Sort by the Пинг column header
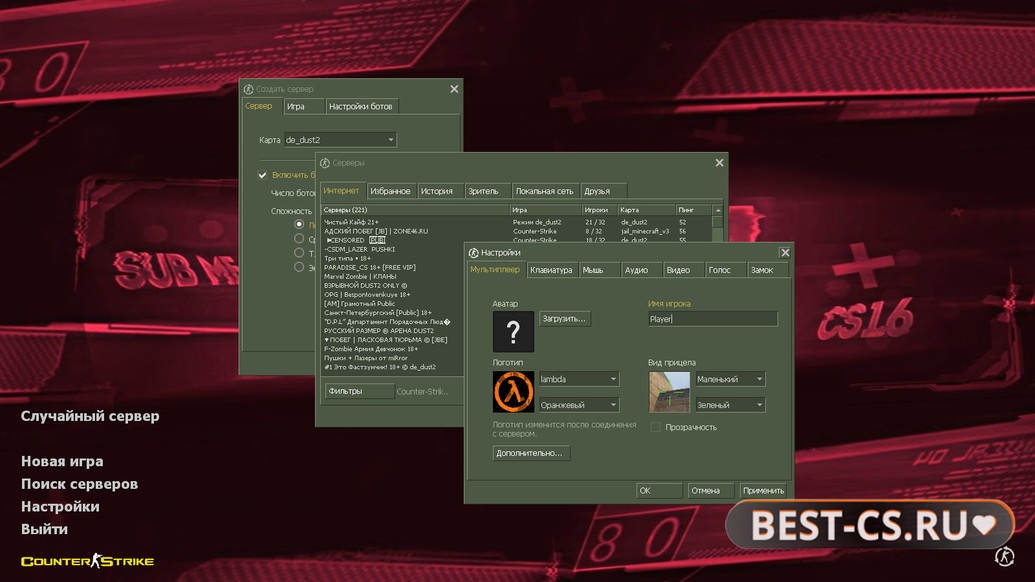Viewport: 1035px width, 582px height. [693, 210]
